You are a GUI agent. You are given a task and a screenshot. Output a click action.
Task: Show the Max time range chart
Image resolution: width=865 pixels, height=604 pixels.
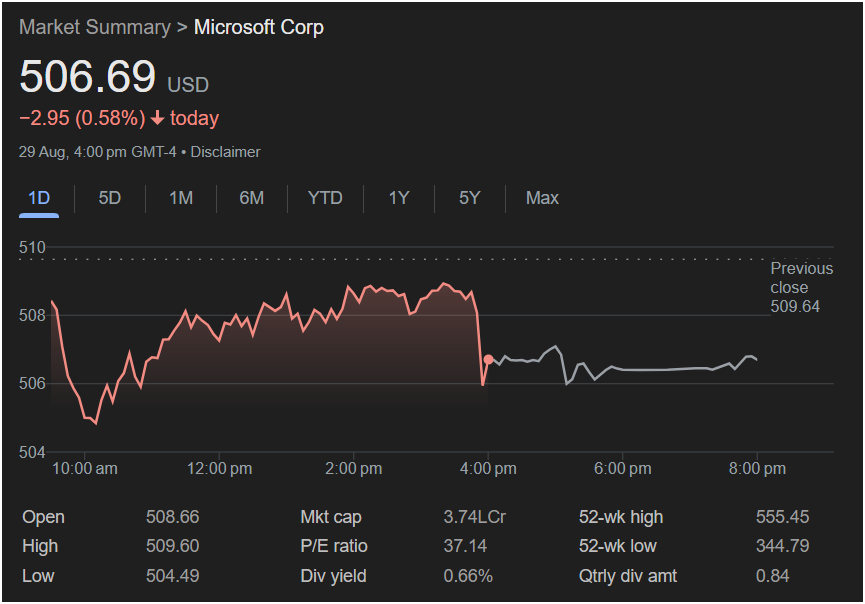542,198
